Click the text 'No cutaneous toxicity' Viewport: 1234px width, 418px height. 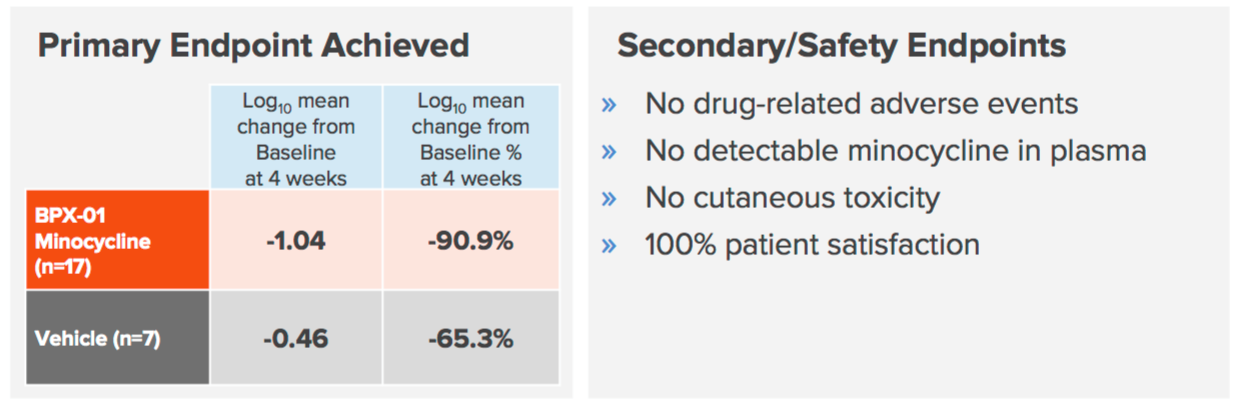click(x=792, y=198)
